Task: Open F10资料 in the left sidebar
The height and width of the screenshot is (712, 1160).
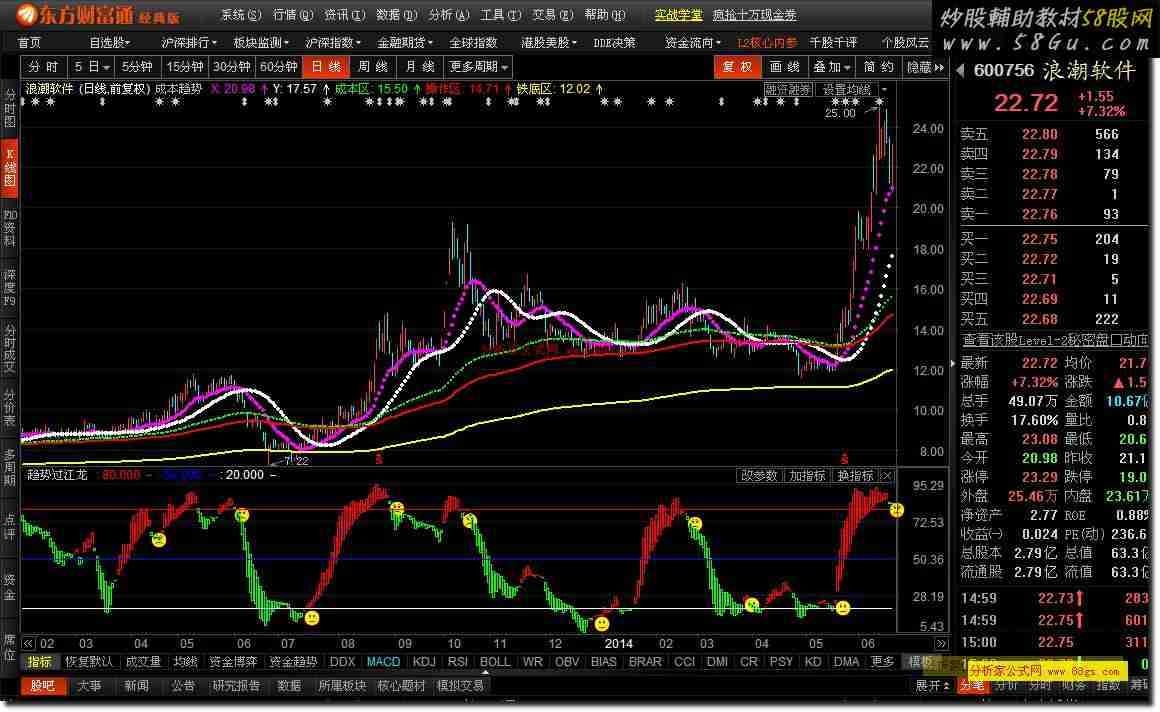Action: (x=10, y=227)
